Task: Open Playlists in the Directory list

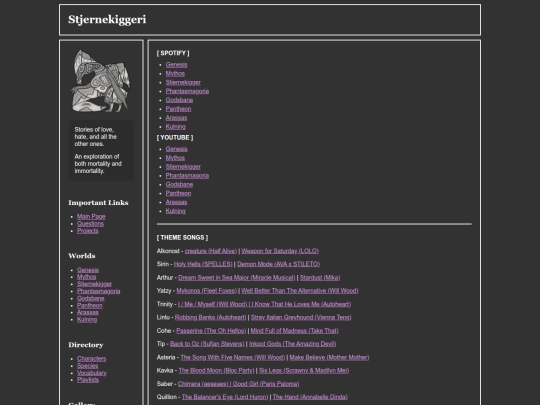Action: click(x=88, y=380)
